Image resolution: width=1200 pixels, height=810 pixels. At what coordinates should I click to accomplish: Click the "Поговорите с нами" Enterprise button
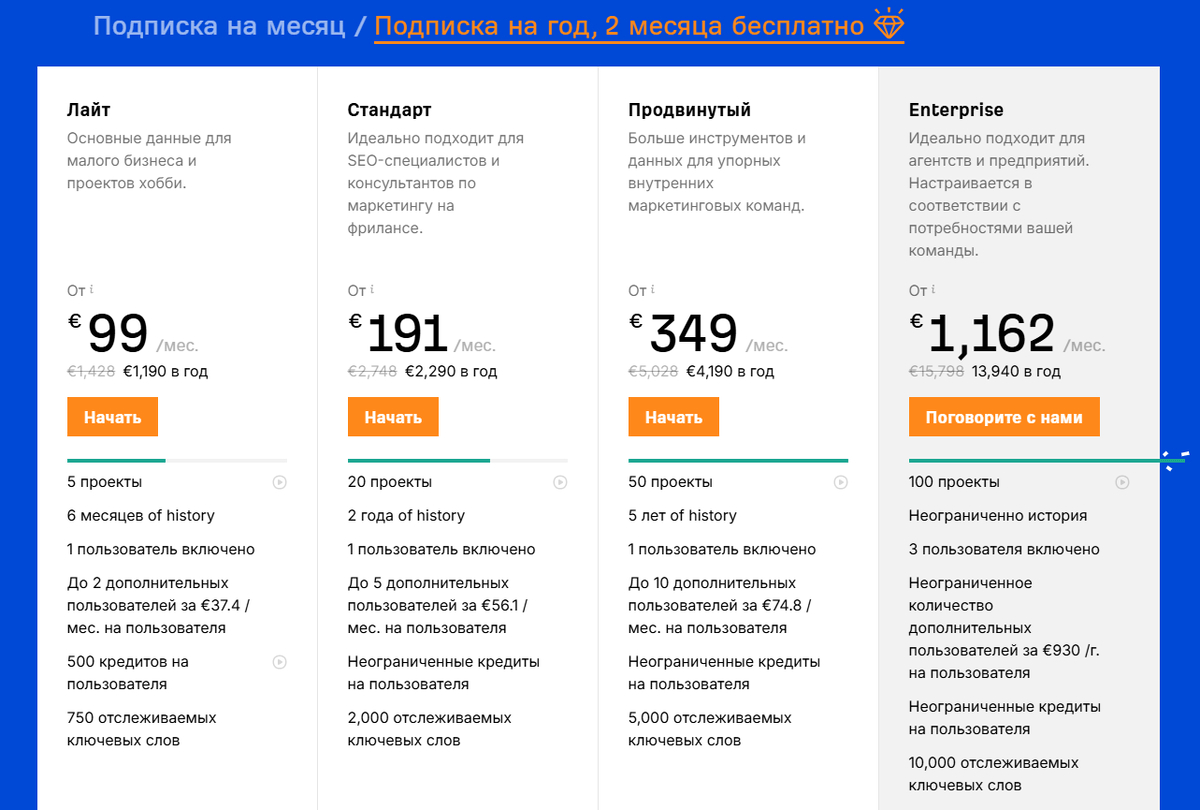coord(1004,417)
